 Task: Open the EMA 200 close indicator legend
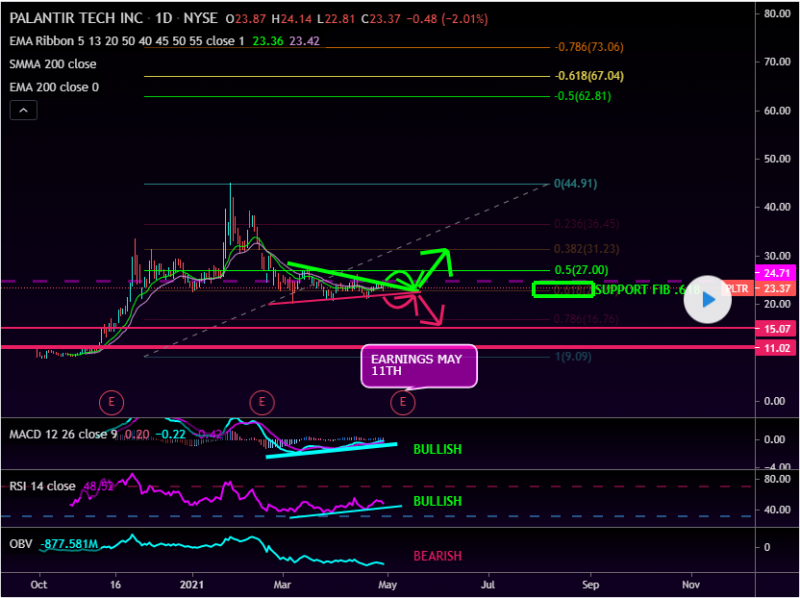[54, 87]
